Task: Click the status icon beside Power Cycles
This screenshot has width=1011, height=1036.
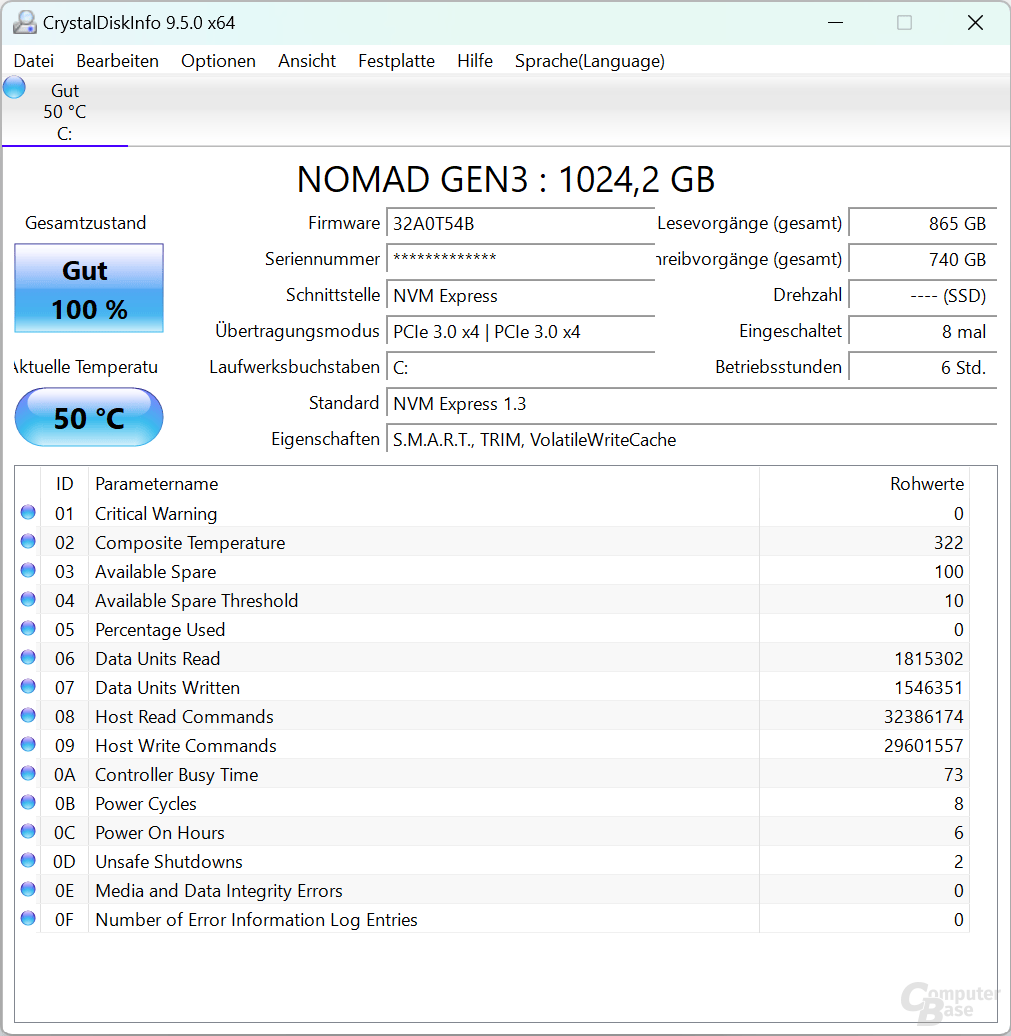Action: coord(28,803)
